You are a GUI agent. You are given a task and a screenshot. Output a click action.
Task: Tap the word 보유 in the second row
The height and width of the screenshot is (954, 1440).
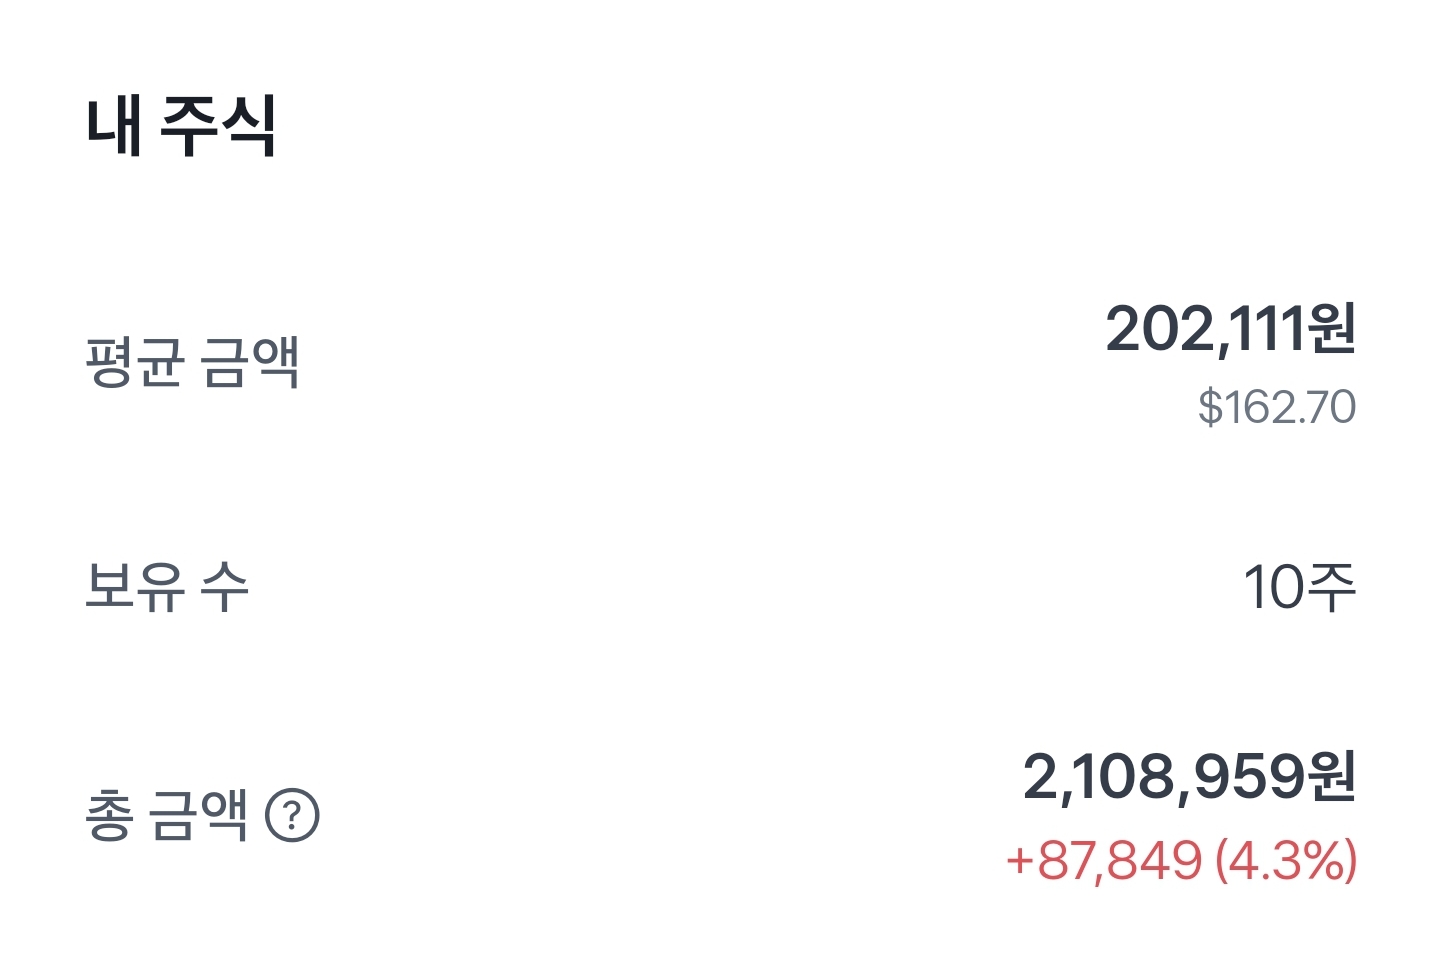click(135, 586)
